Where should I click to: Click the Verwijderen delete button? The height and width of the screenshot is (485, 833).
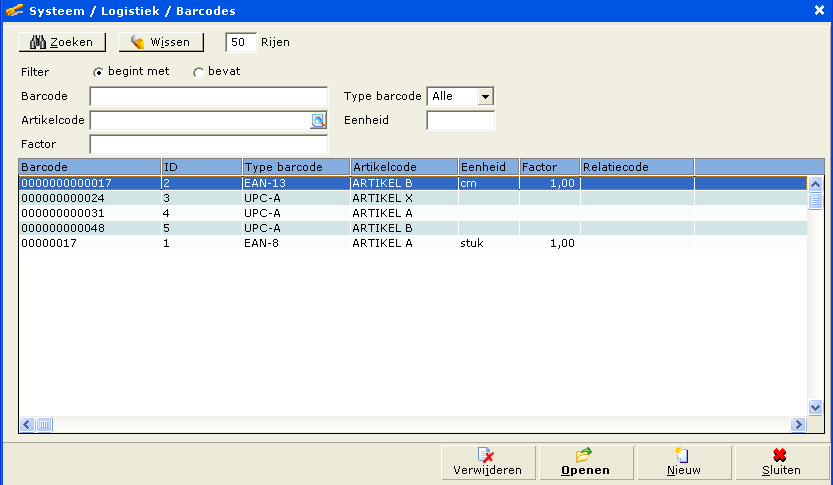click(x=488, y=462)
